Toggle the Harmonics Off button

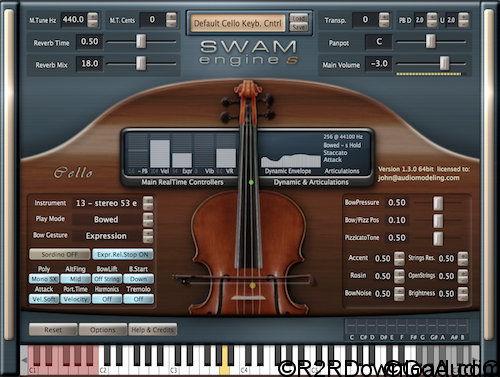pos(107,299)
